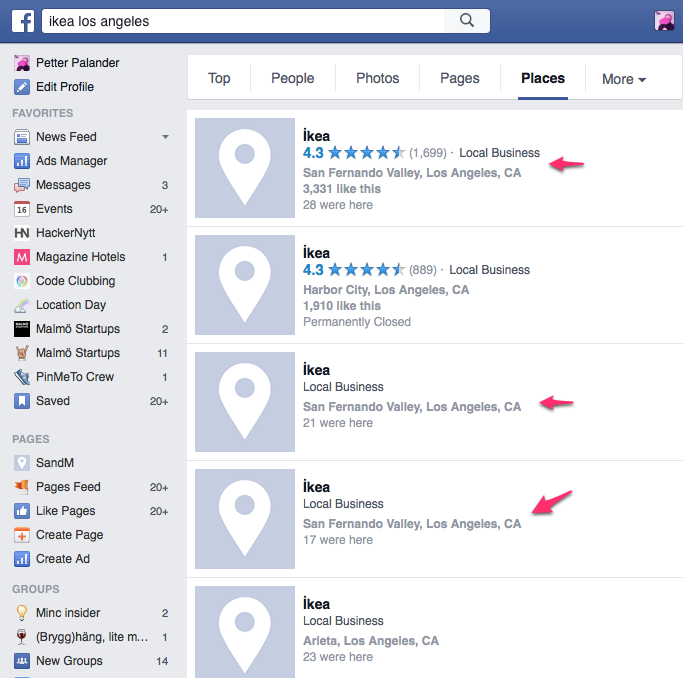This screenshot has height=678, width=683.
Task: Click the Like Pages thumbs-up icon
Action: pyautogui.click(x=22, y=511)
